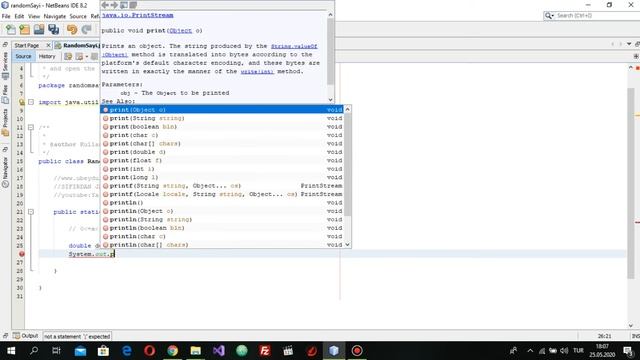Viewport: 640px width, 360px height.
Task: Click the completion list scrollbar thumb
Action: 348,165
